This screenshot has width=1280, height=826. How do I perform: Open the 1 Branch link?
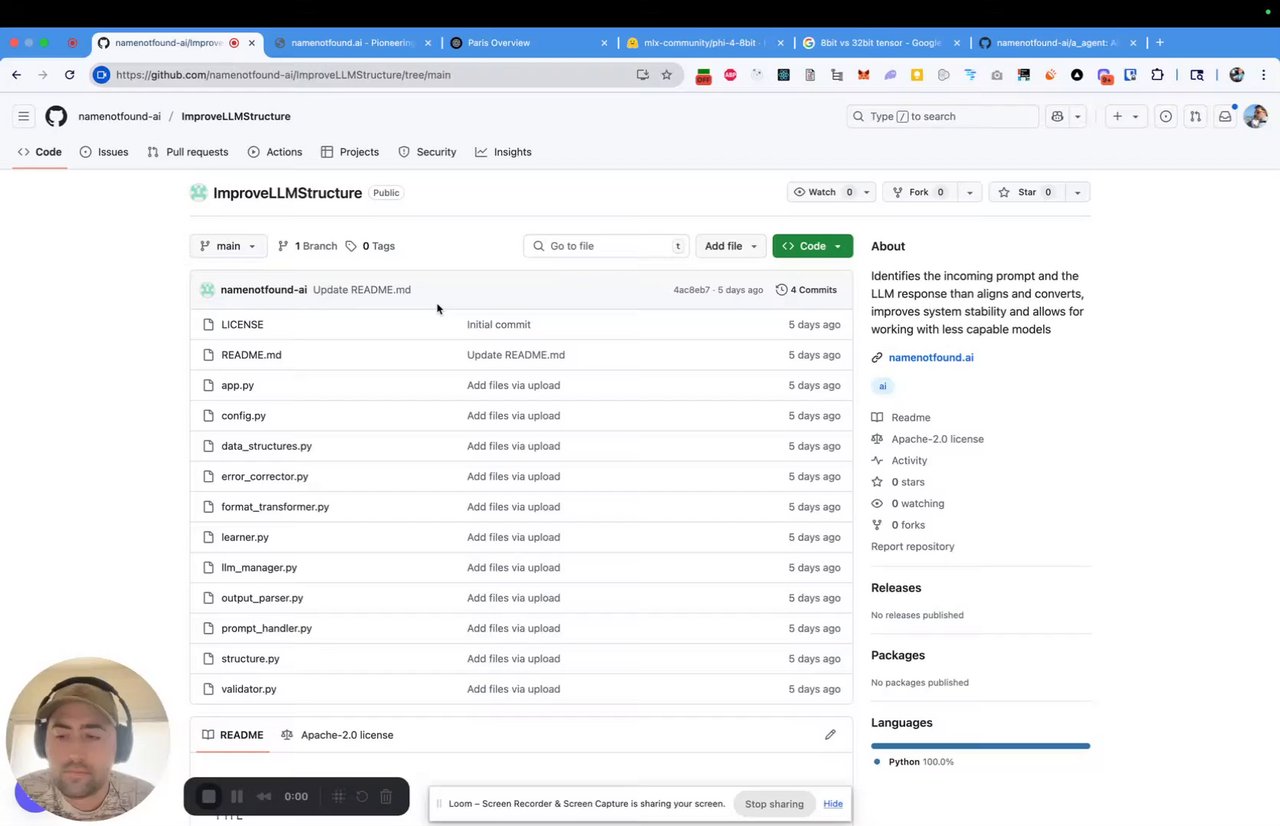[307, 246]
